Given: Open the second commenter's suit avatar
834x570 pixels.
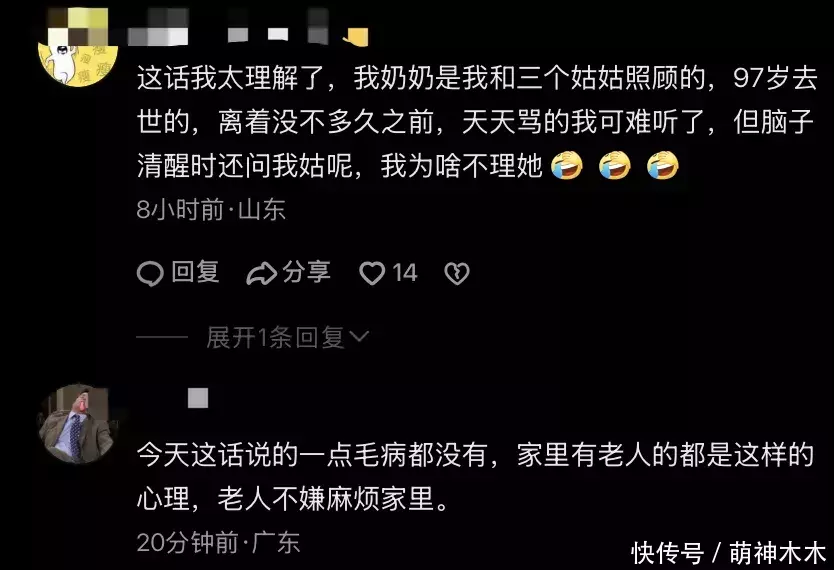Looking at the screenshot, I should coord(78,424).
